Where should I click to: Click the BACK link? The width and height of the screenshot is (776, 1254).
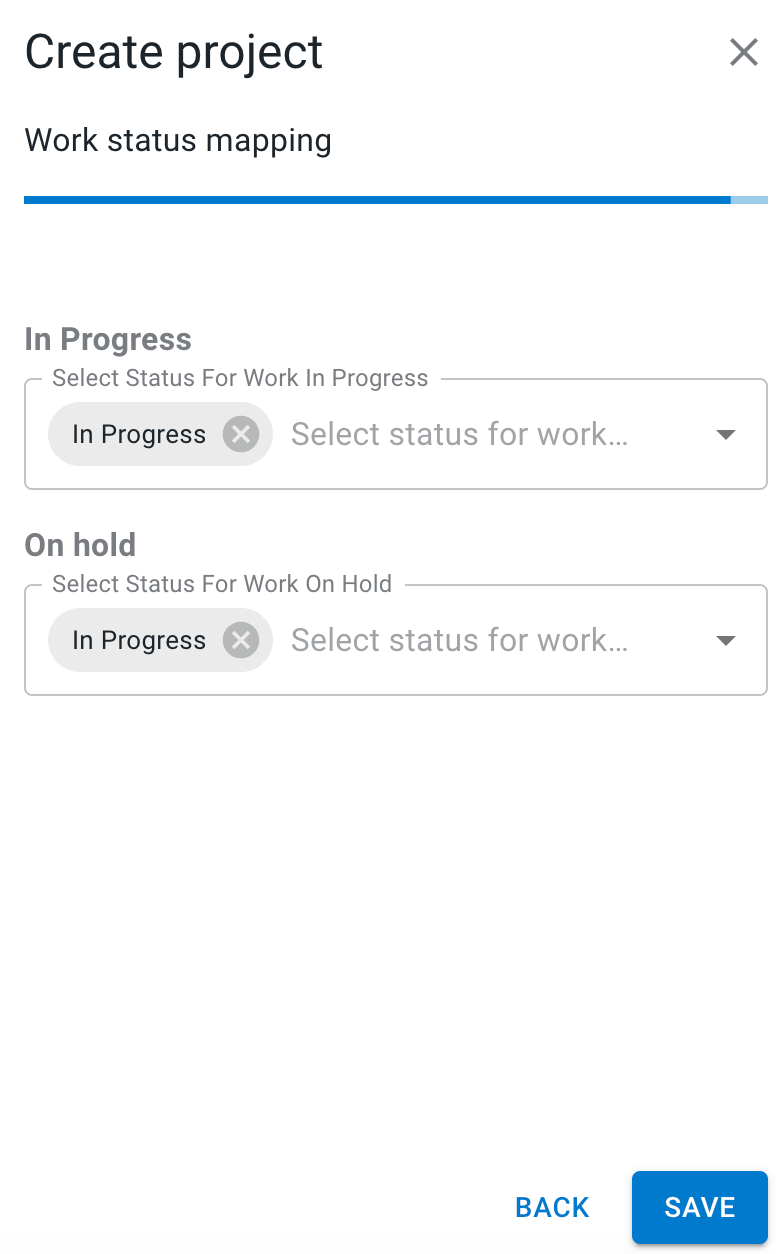[x=551, y=1207]
